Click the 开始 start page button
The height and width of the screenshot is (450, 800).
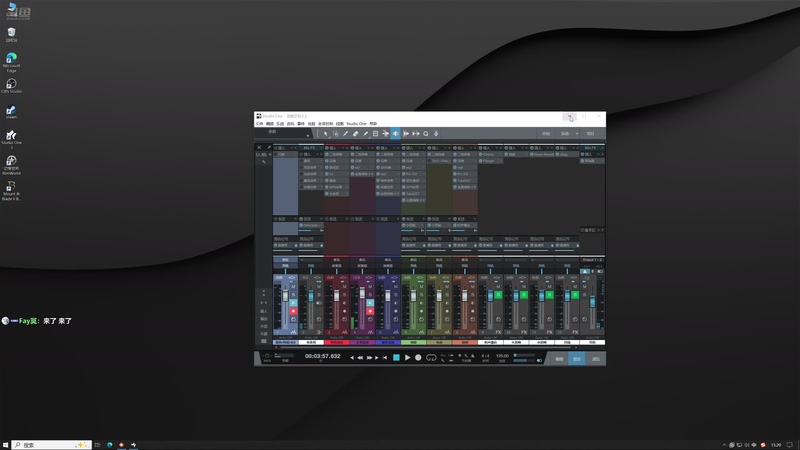pyautogui.click(x=546, y=134)
